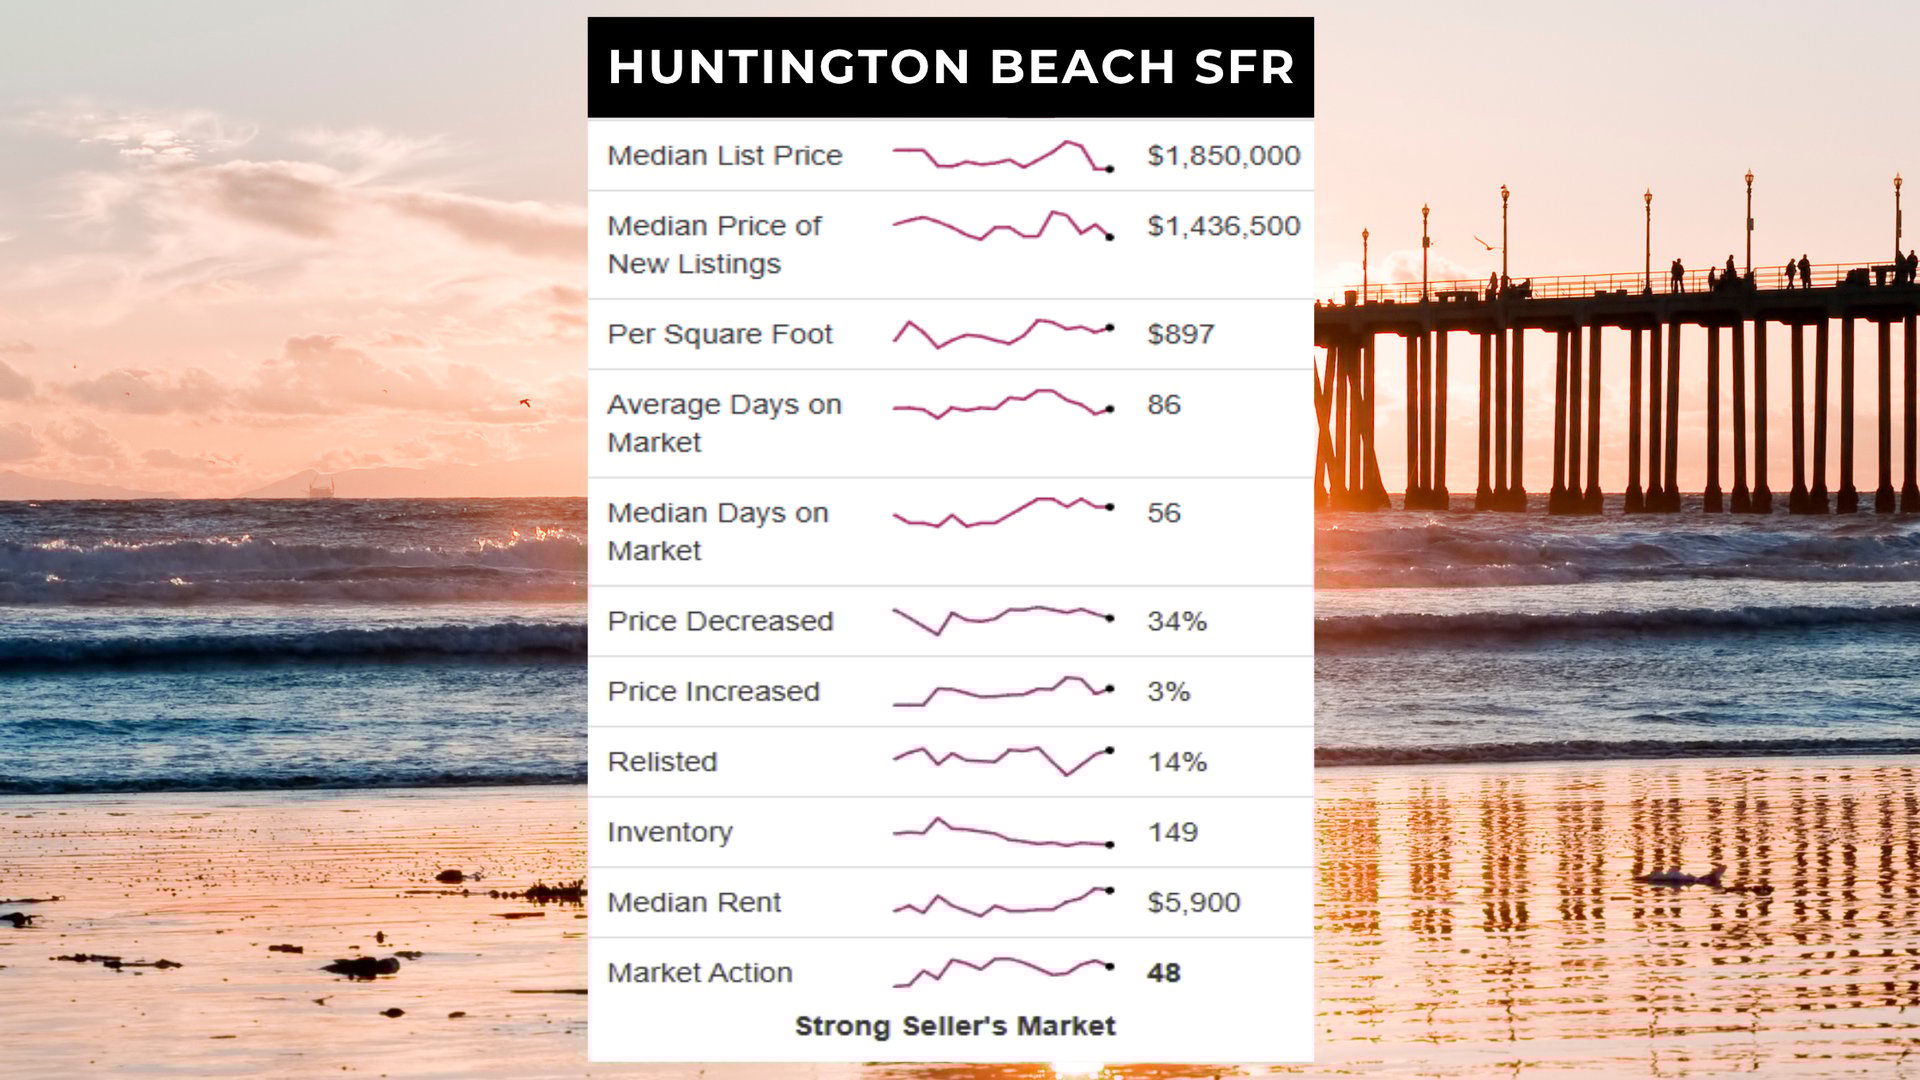Click the Median Days on Market trend line
Screen dimensions: 1920x1080
1003,512
